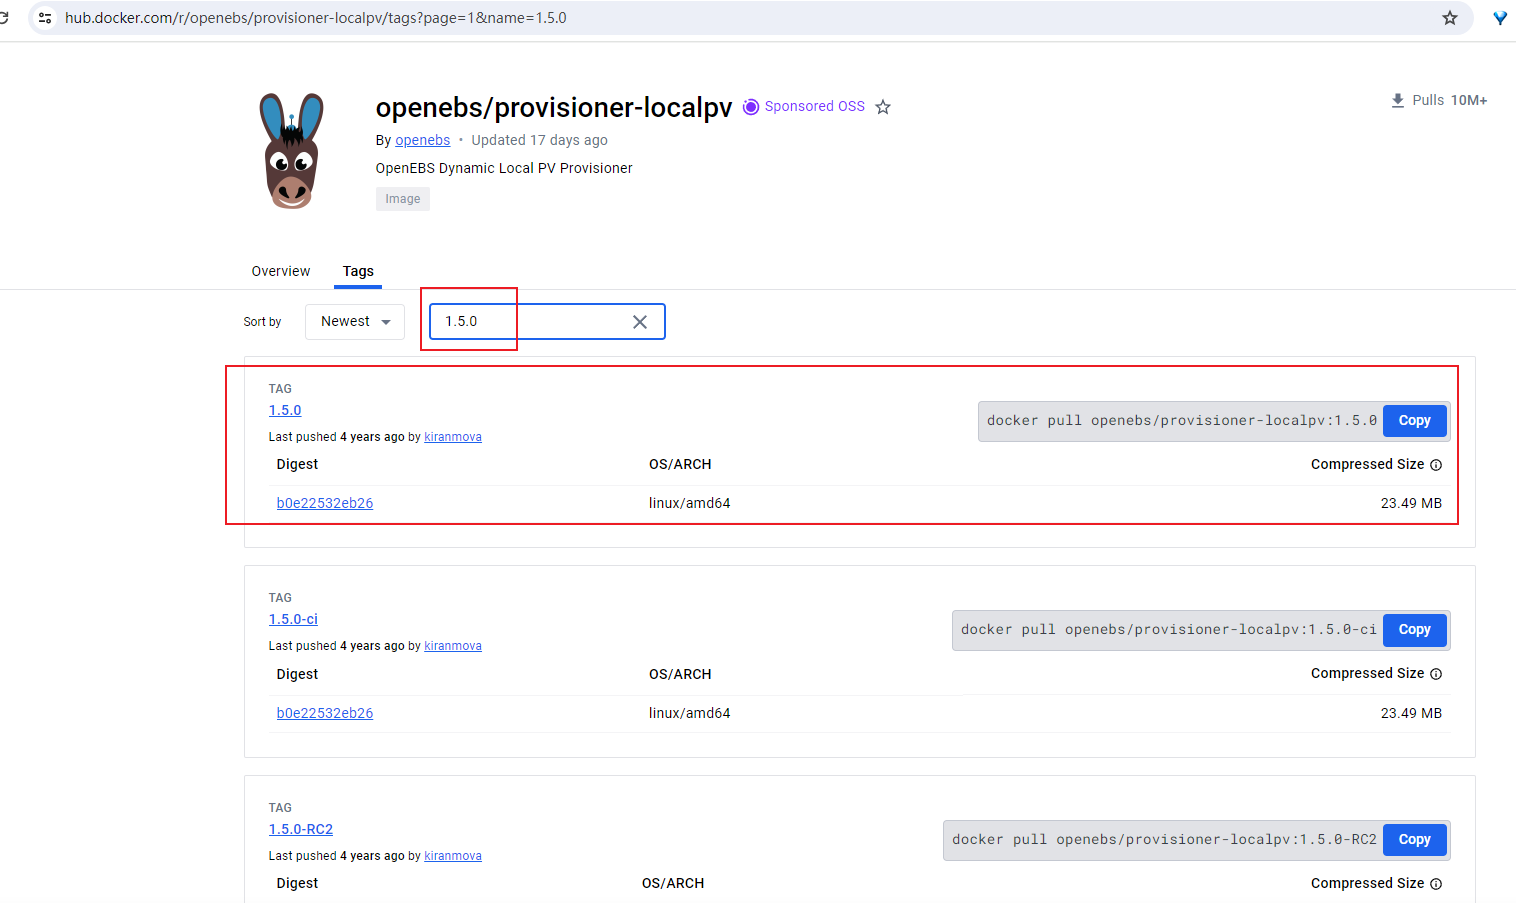The image size is (1516, 903).
Task: Click the Pulls download icon
Action: click(1398, 100)
